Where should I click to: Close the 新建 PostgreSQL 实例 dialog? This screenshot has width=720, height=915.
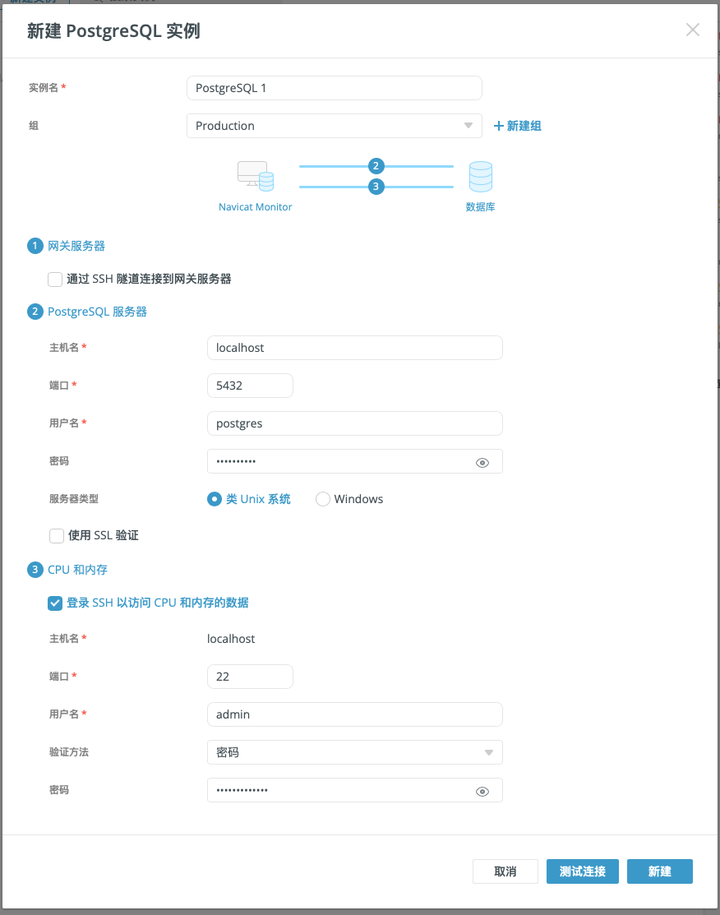693,30
